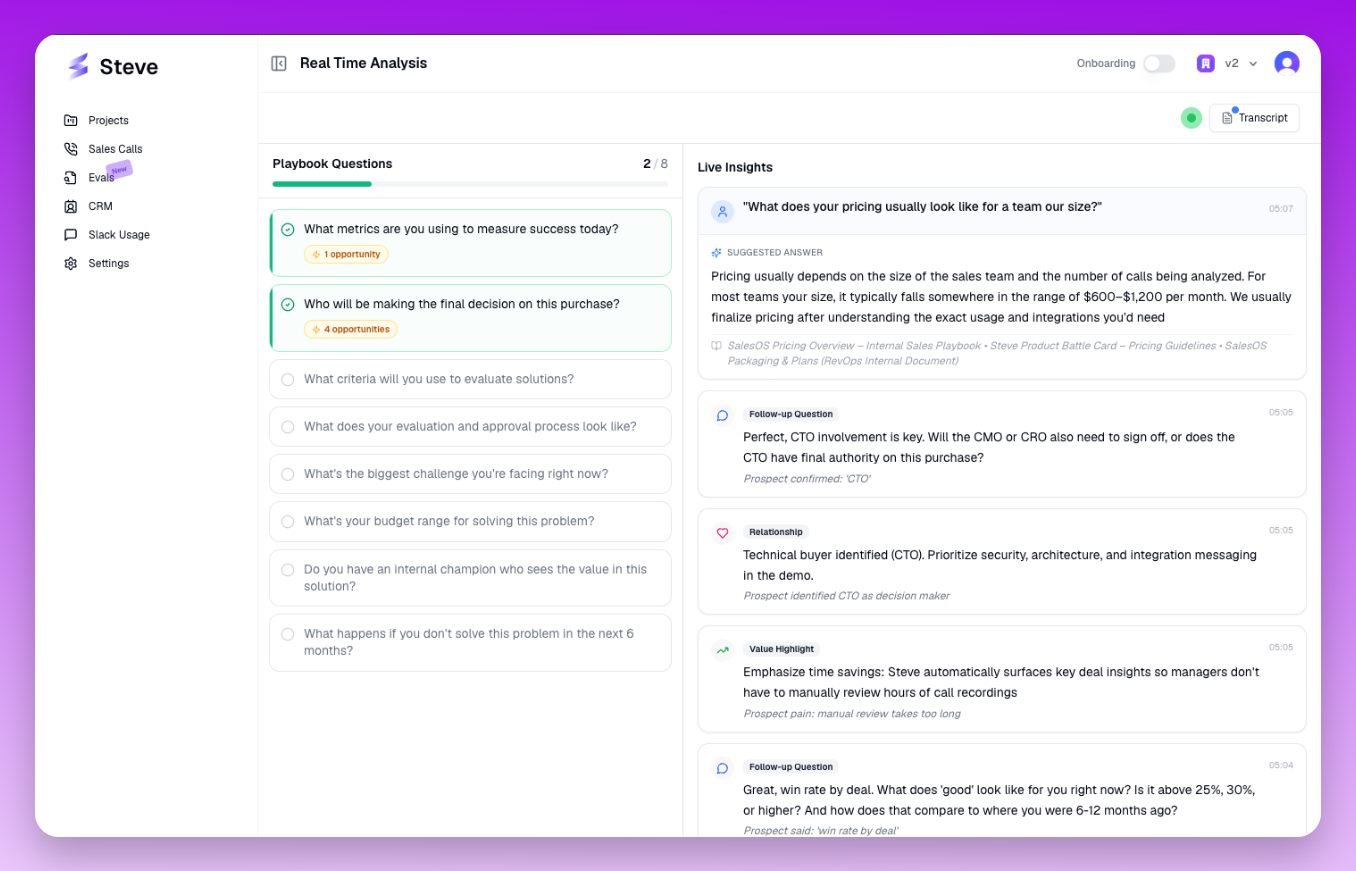Uncheck the 'What metrics are you using' question
The image size is (1356, 871).
(x=288, y=230)
